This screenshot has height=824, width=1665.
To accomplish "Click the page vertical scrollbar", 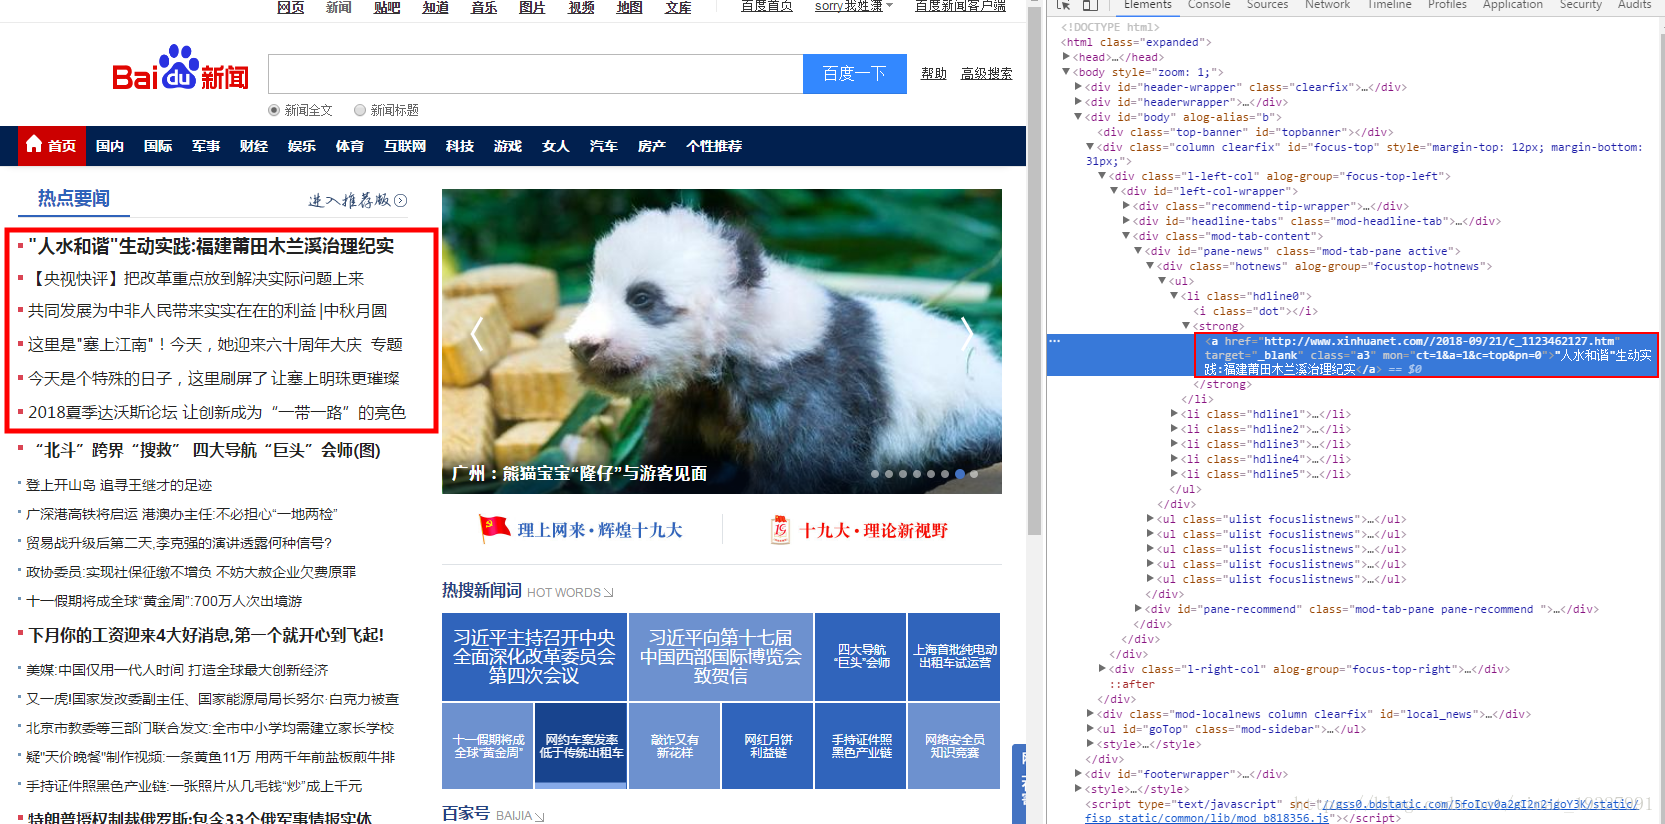I will 1034,270.
